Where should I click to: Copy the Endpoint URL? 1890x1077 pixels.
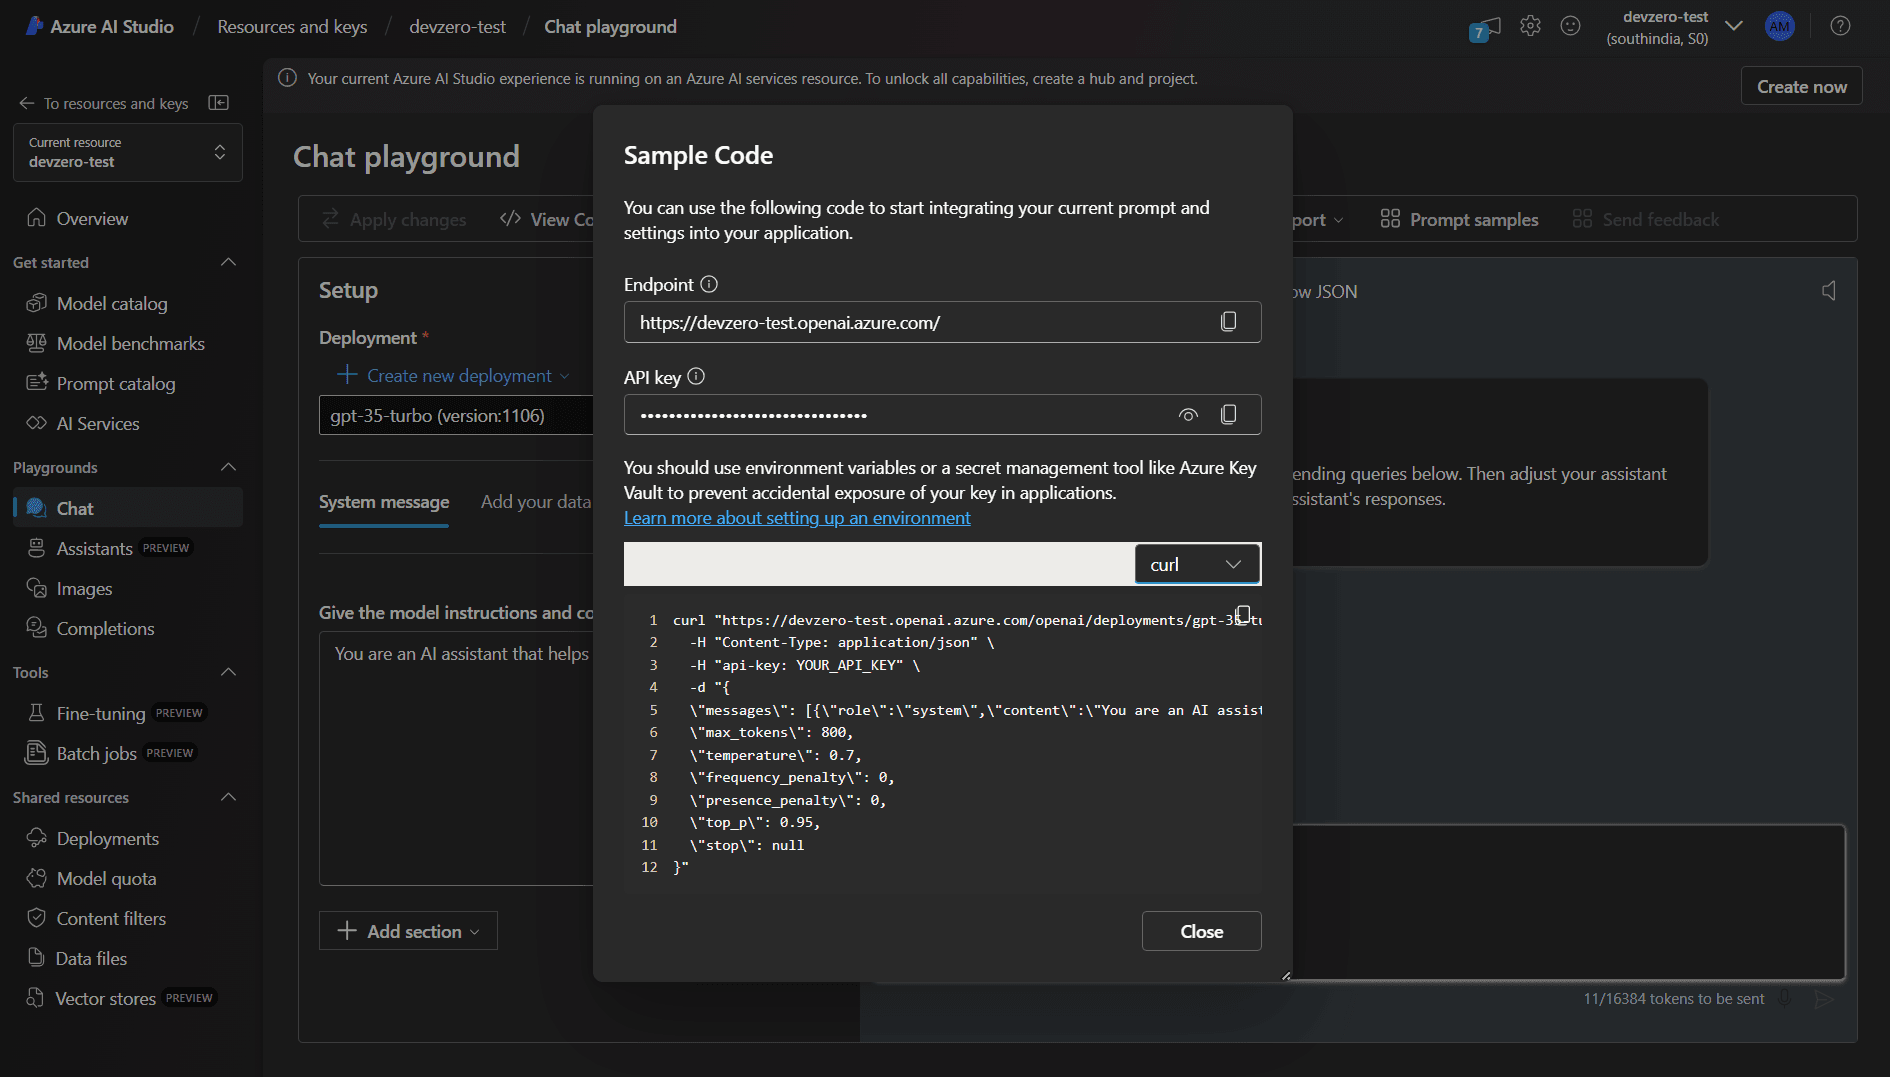coord(1228,321)
